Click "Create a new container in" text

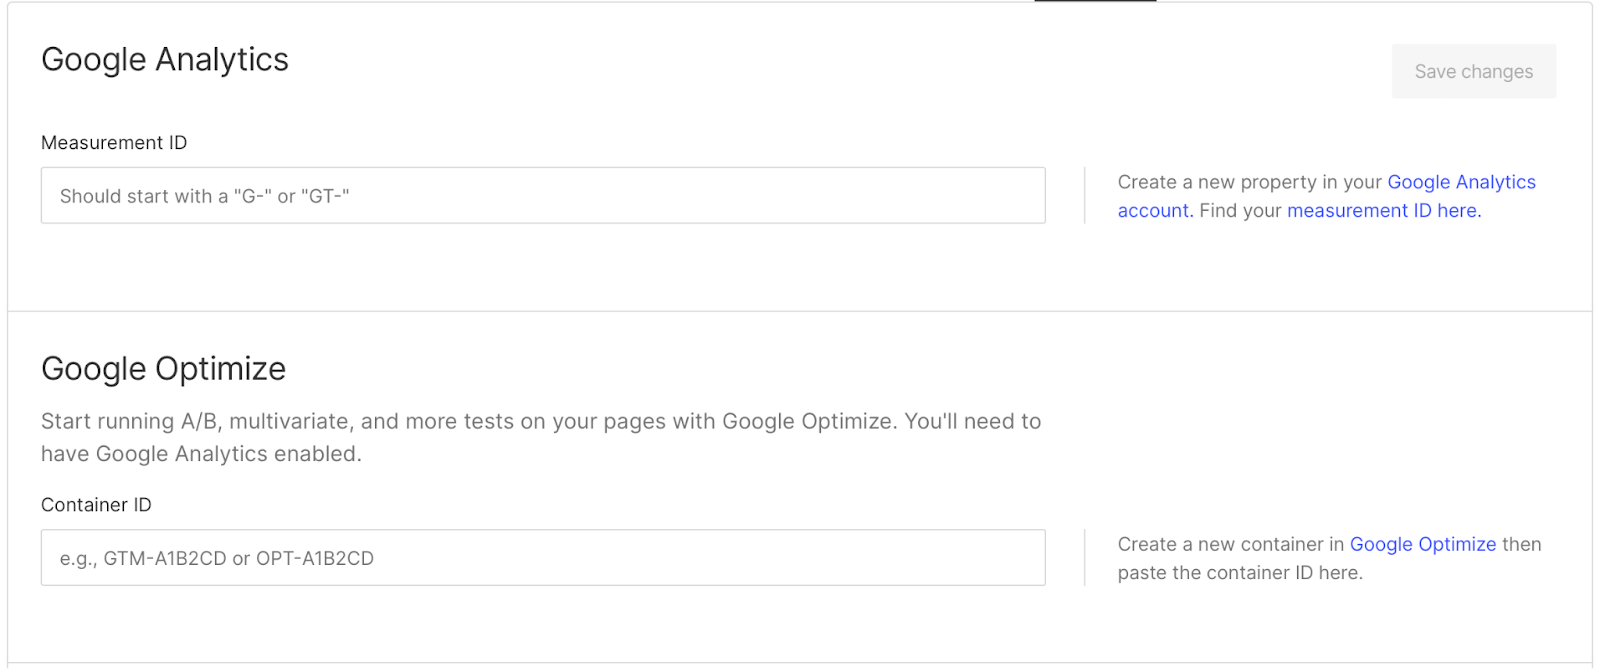click(x=1231, y=544)
